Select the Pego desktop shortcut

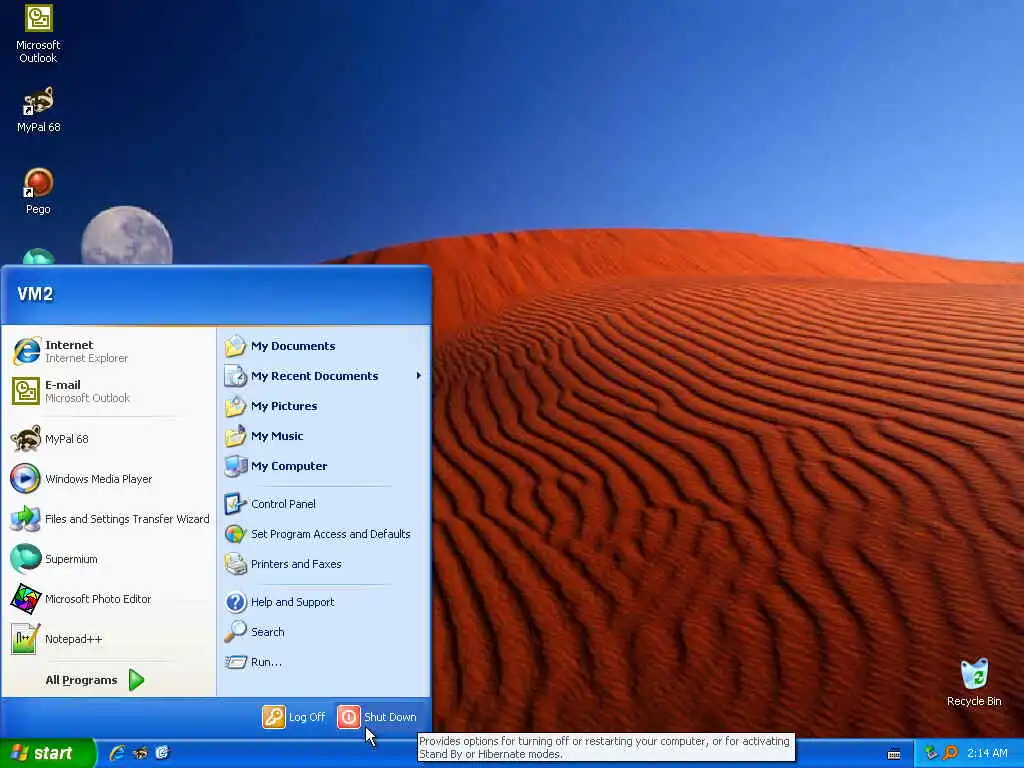[x=39, y=191]
